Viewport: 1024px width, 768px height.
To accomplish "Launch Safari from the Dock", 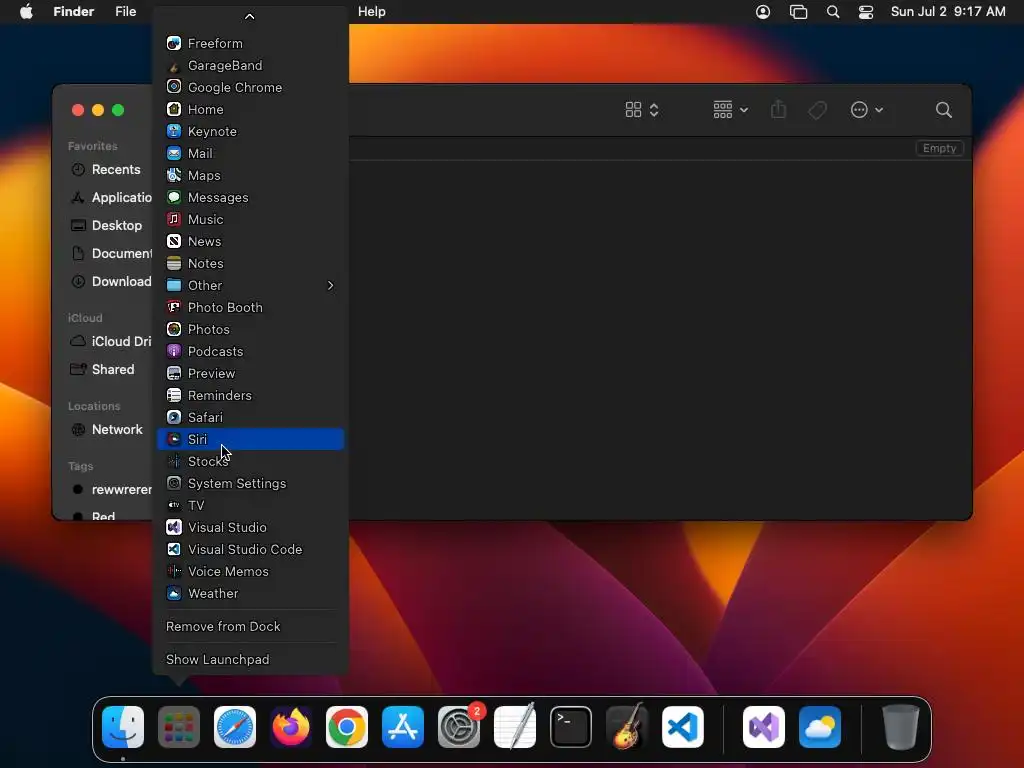I will [x=235, y=727].
